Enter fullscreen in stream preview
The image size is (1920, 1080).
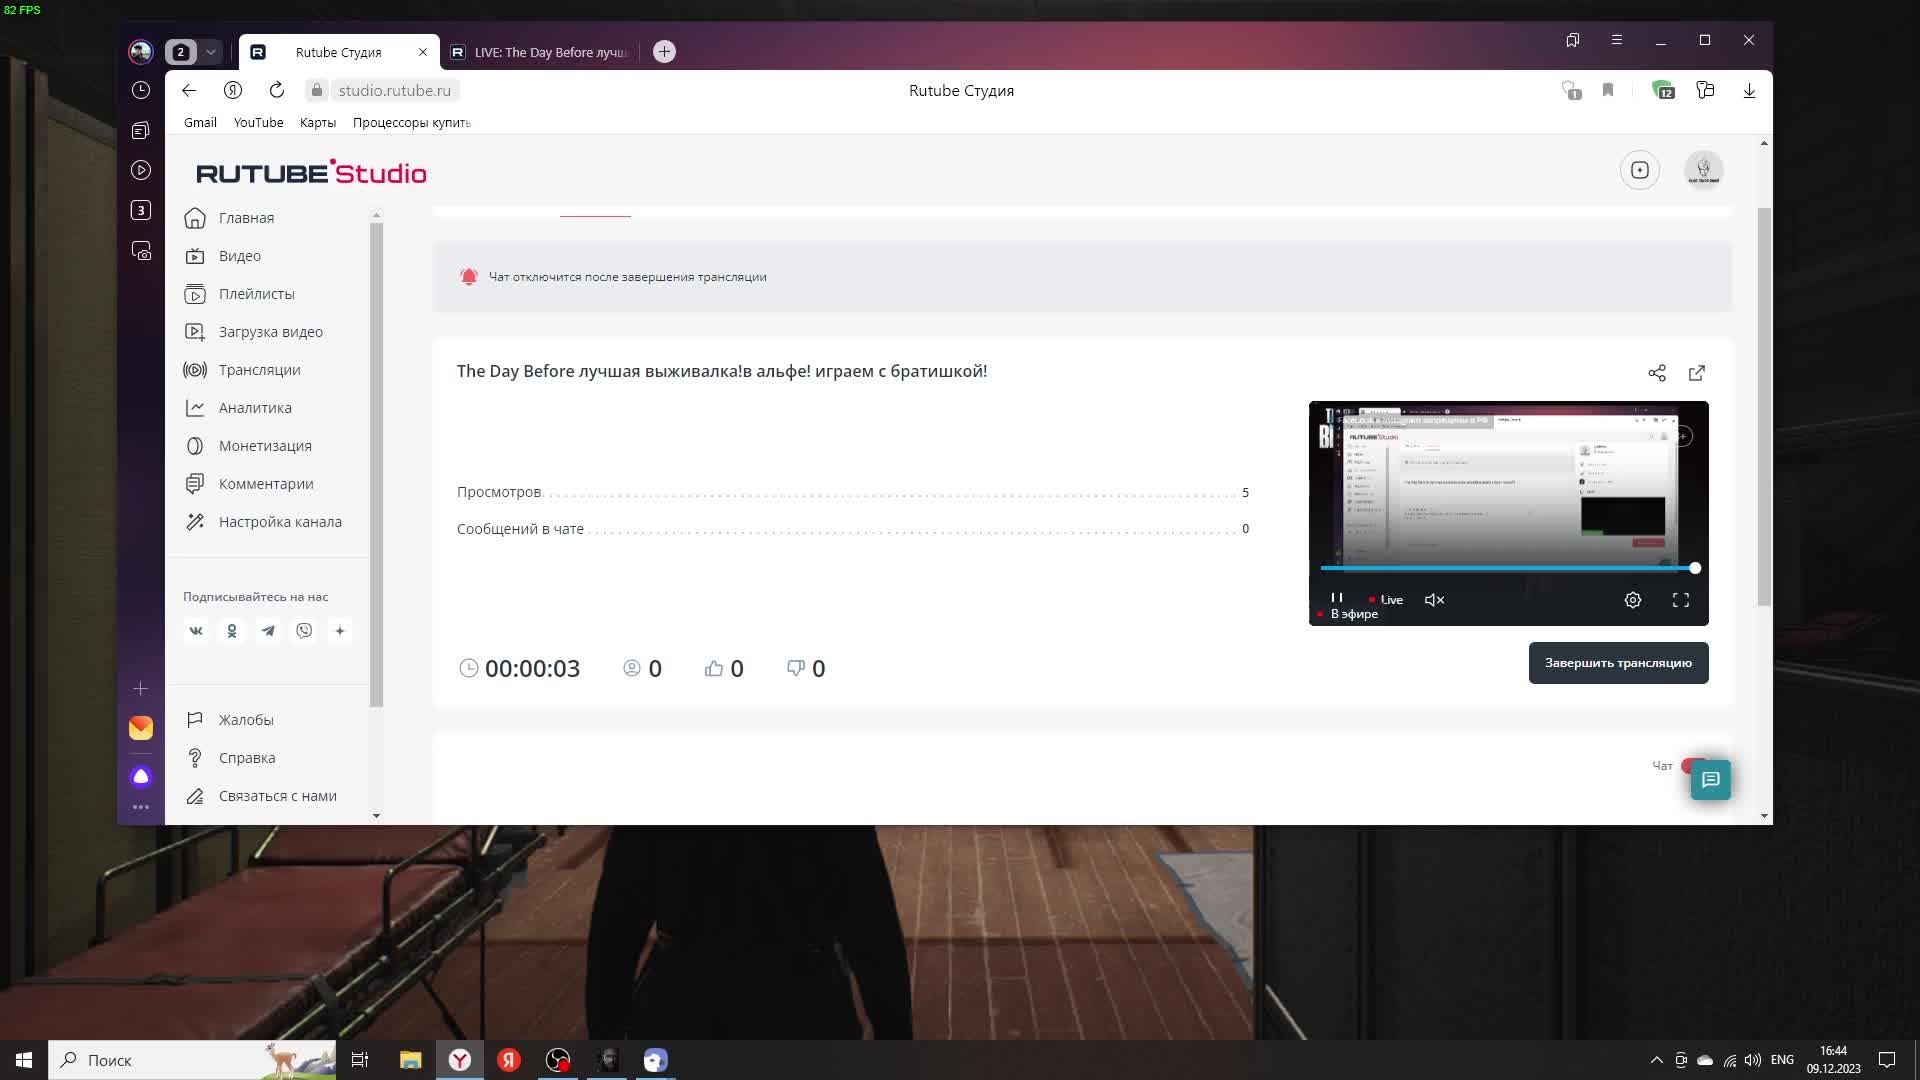1681,600
